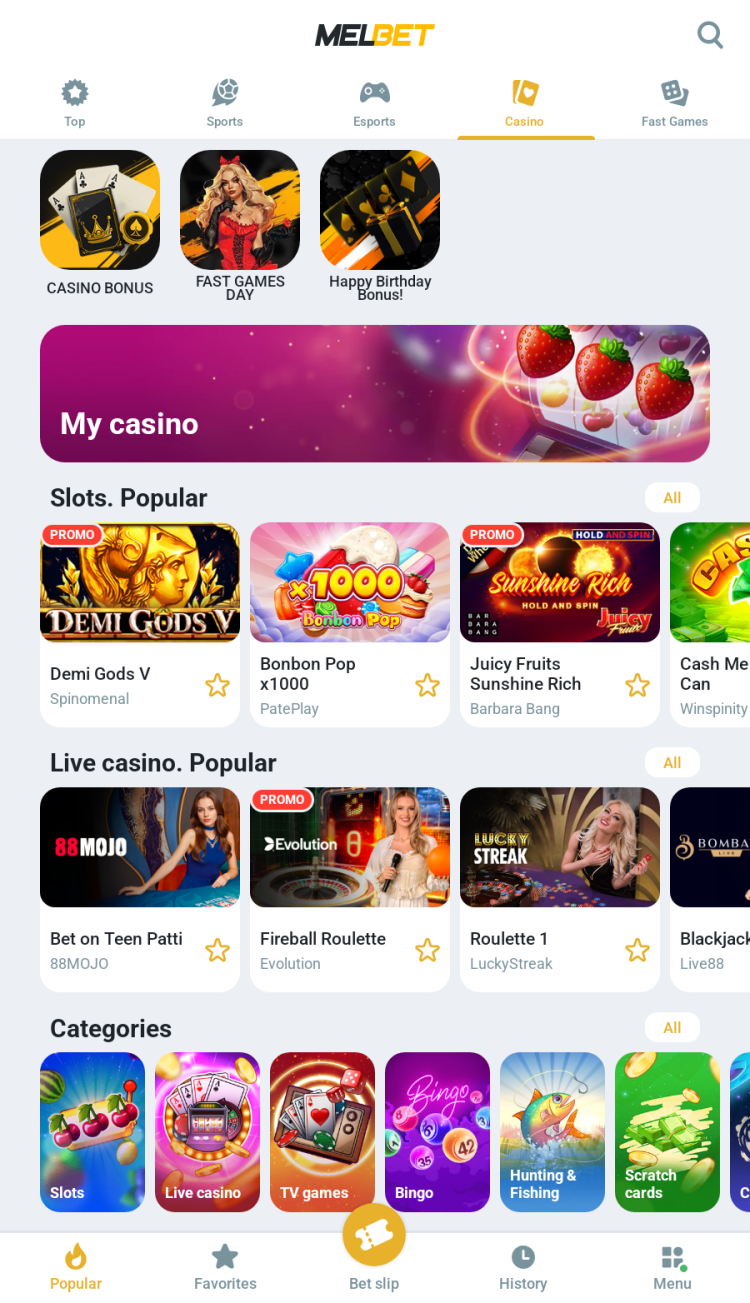The height and width of the screenshot is (1303, 750).
Task: Toggle favorite star for Bonbon Pop x1000
Action: pyautogui.click(x=427, y=685)
